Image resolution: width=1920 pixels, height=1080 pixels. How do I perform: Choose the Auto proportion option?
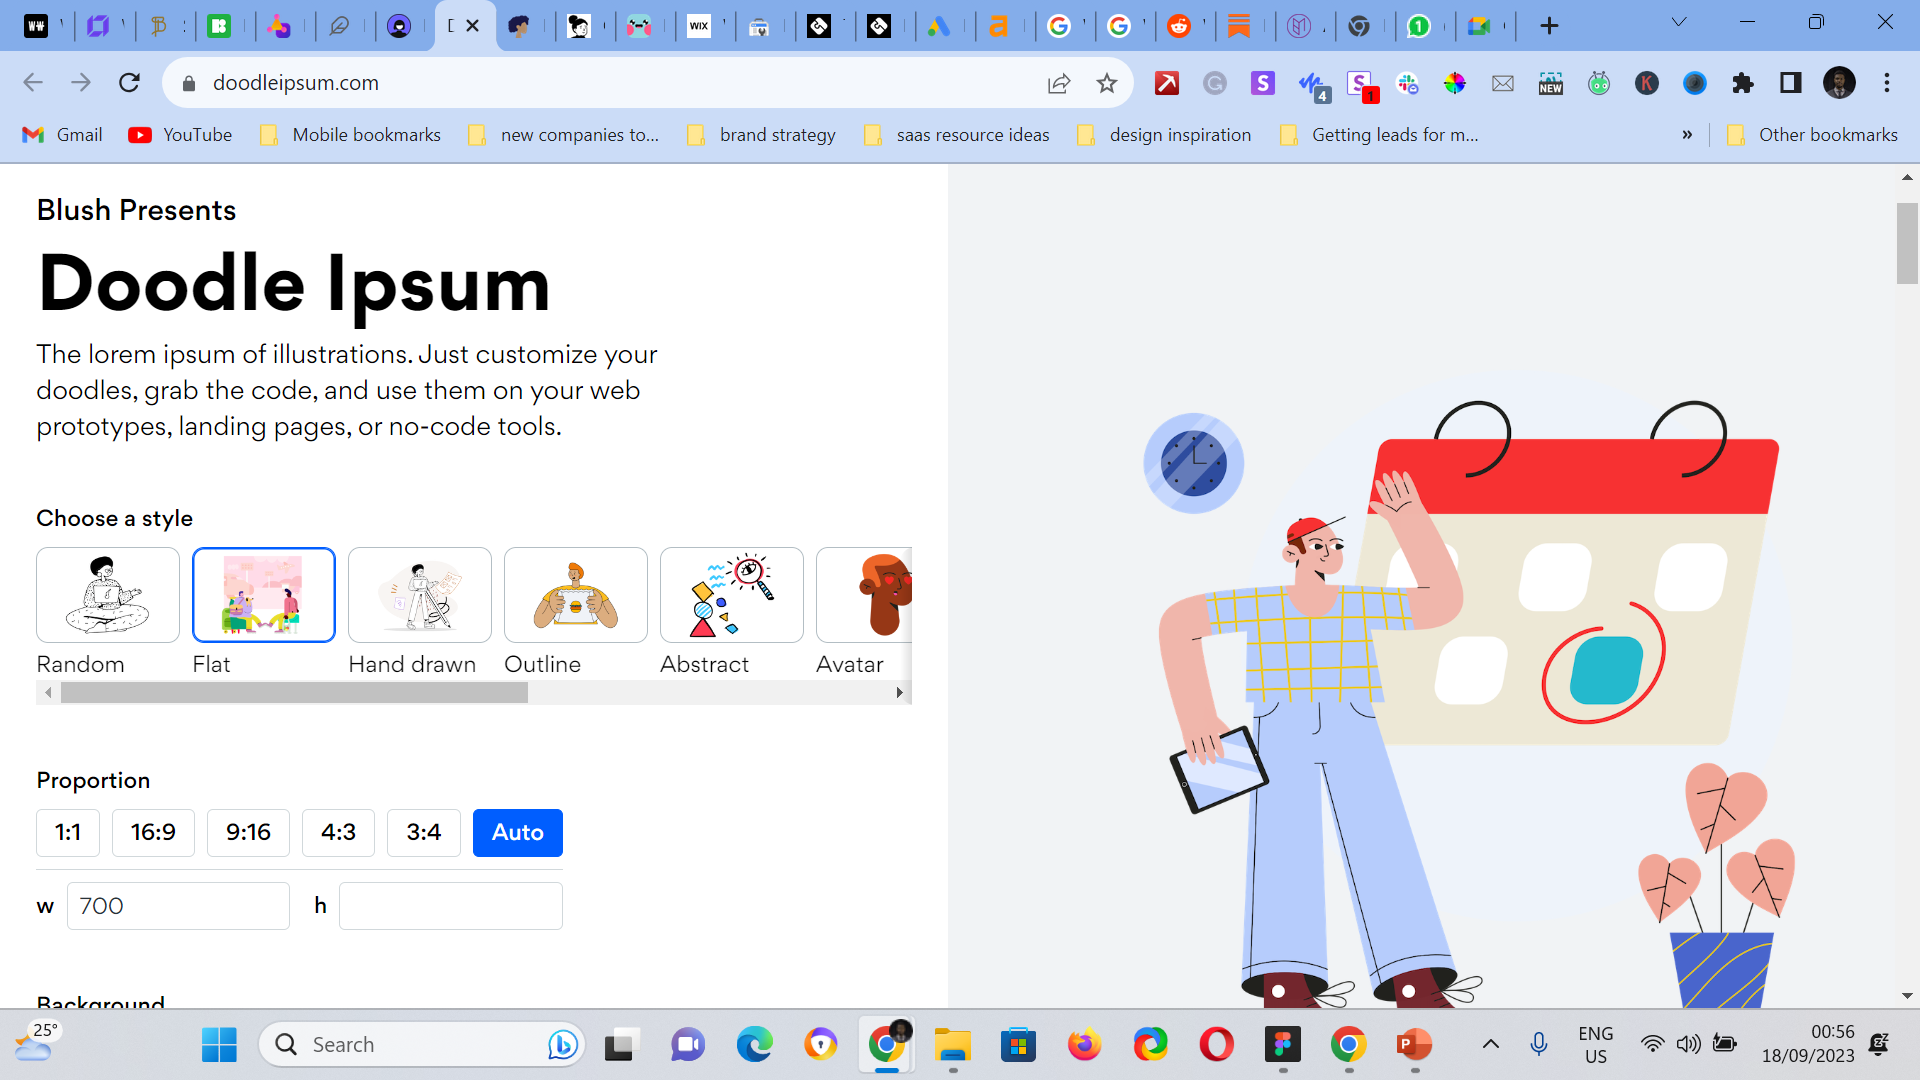[517, 833]
